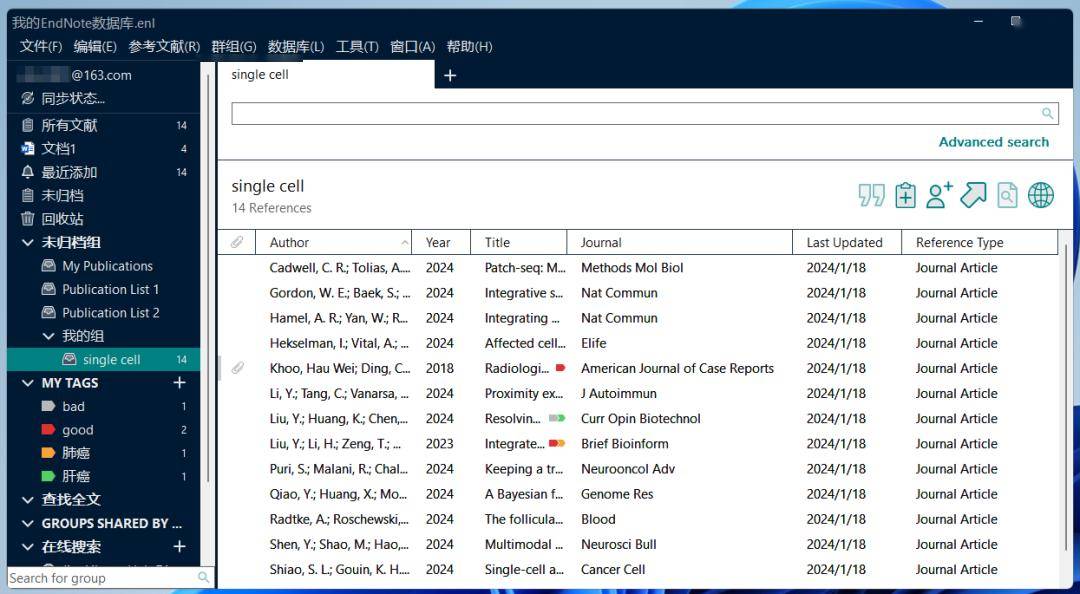Select the Insert Citation quotation icon
Viewport: 1080px width, 594px height.
[x=871, y=194]
